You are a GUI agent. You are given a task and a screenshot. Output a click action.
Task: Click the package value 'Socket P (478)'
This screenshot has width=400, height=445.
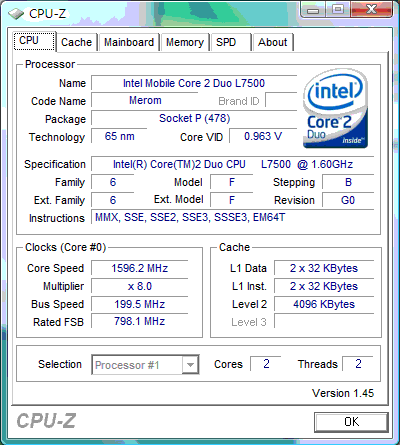194,118
